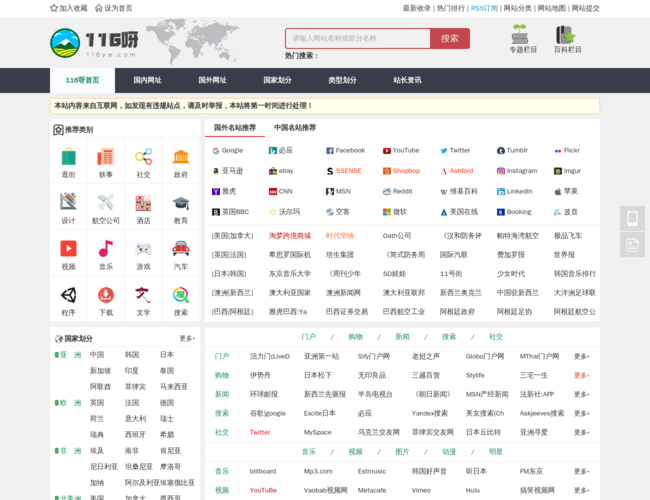Viewport: 650px width, 500px height.
Task: Open the 网站提交 link in top bar
Action: tap(585, 8)
